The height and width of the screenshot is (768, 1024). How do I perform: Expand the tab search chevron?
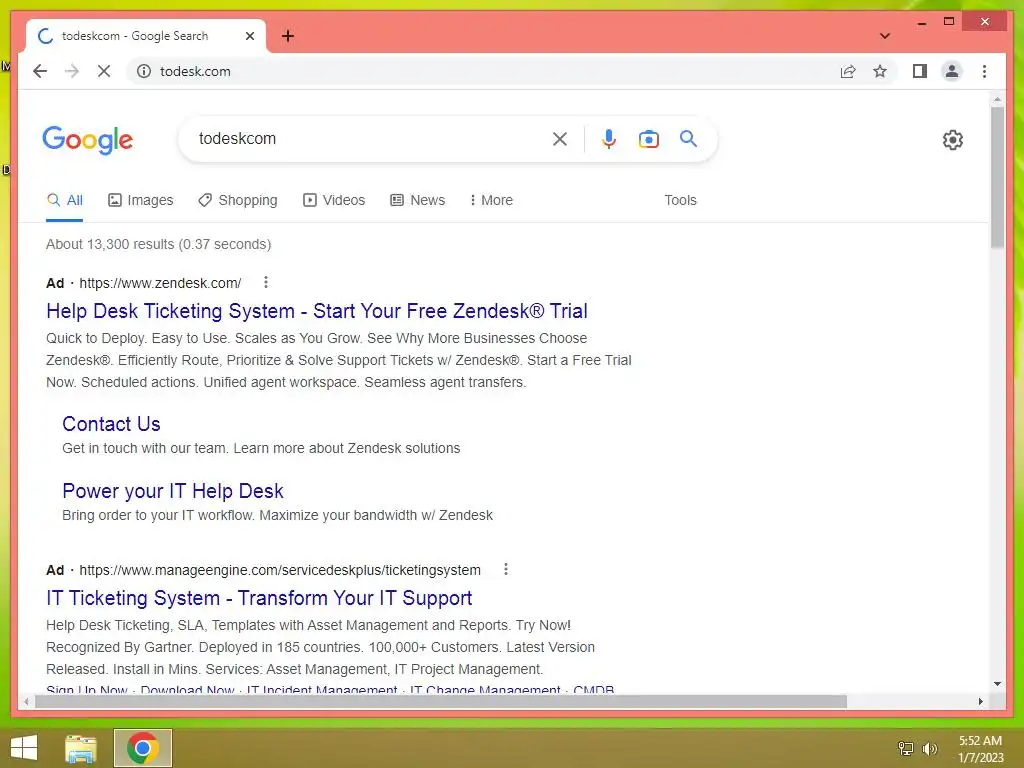[885, 36]
